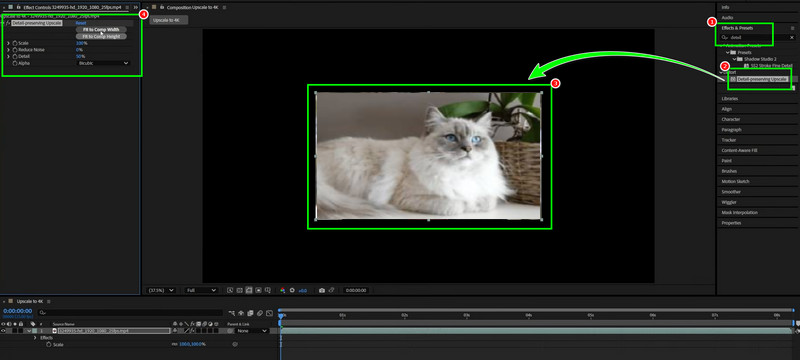The image size is (800, 360).
Task: Show hidden panels with double-chevron button
Action: [136, 8]
